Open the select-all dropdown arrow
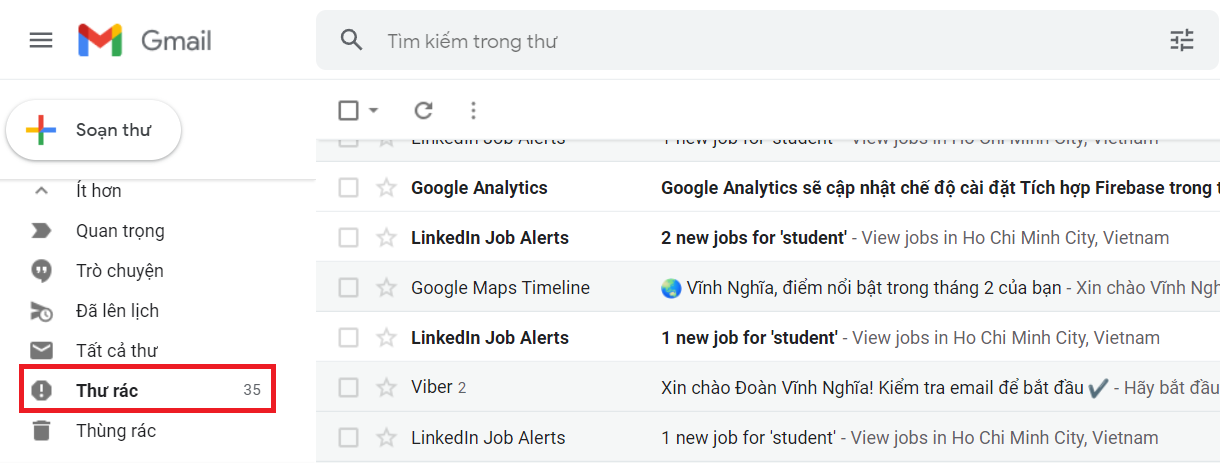The width and height of the screenshot is (1220, 463). coord(373,110)
